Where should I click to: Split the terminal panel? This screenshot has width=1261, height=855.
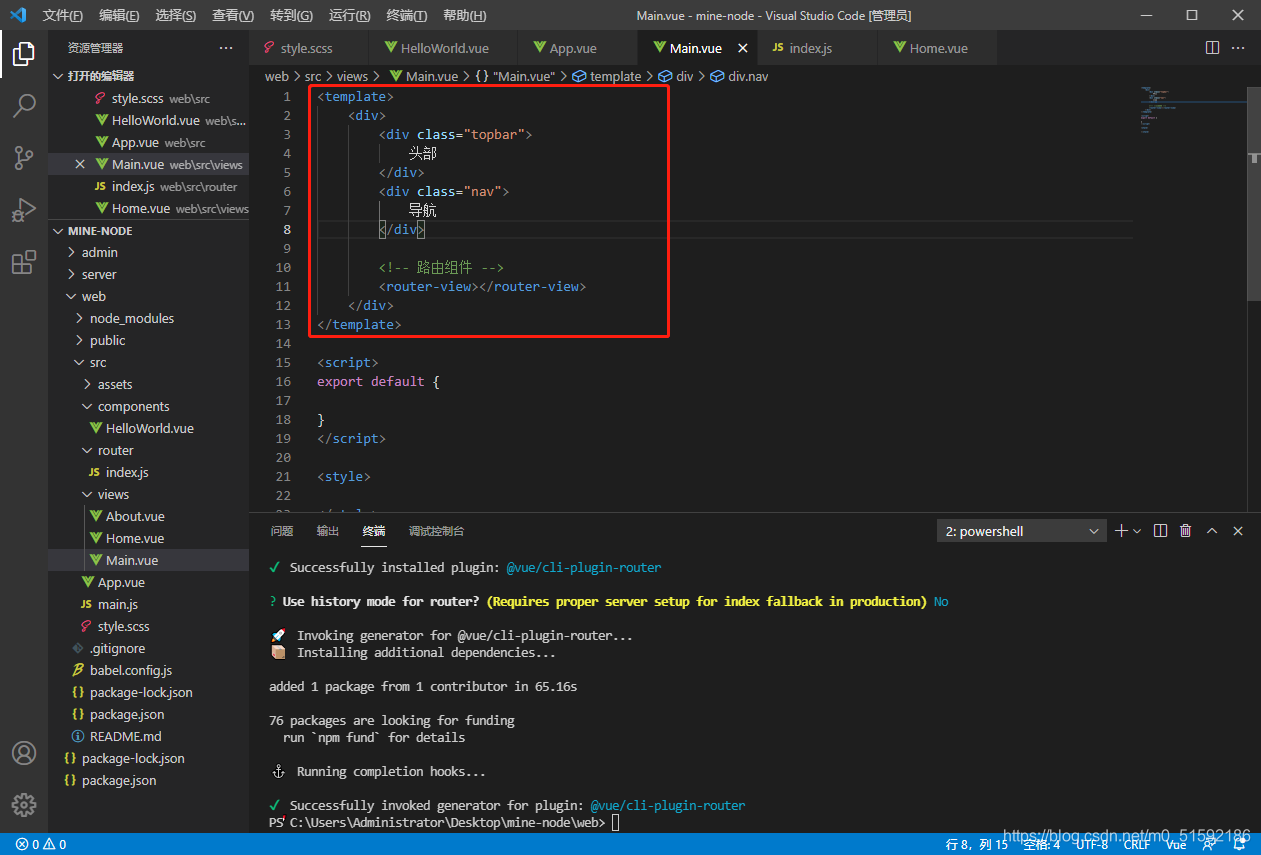[x=1160, y=531]
